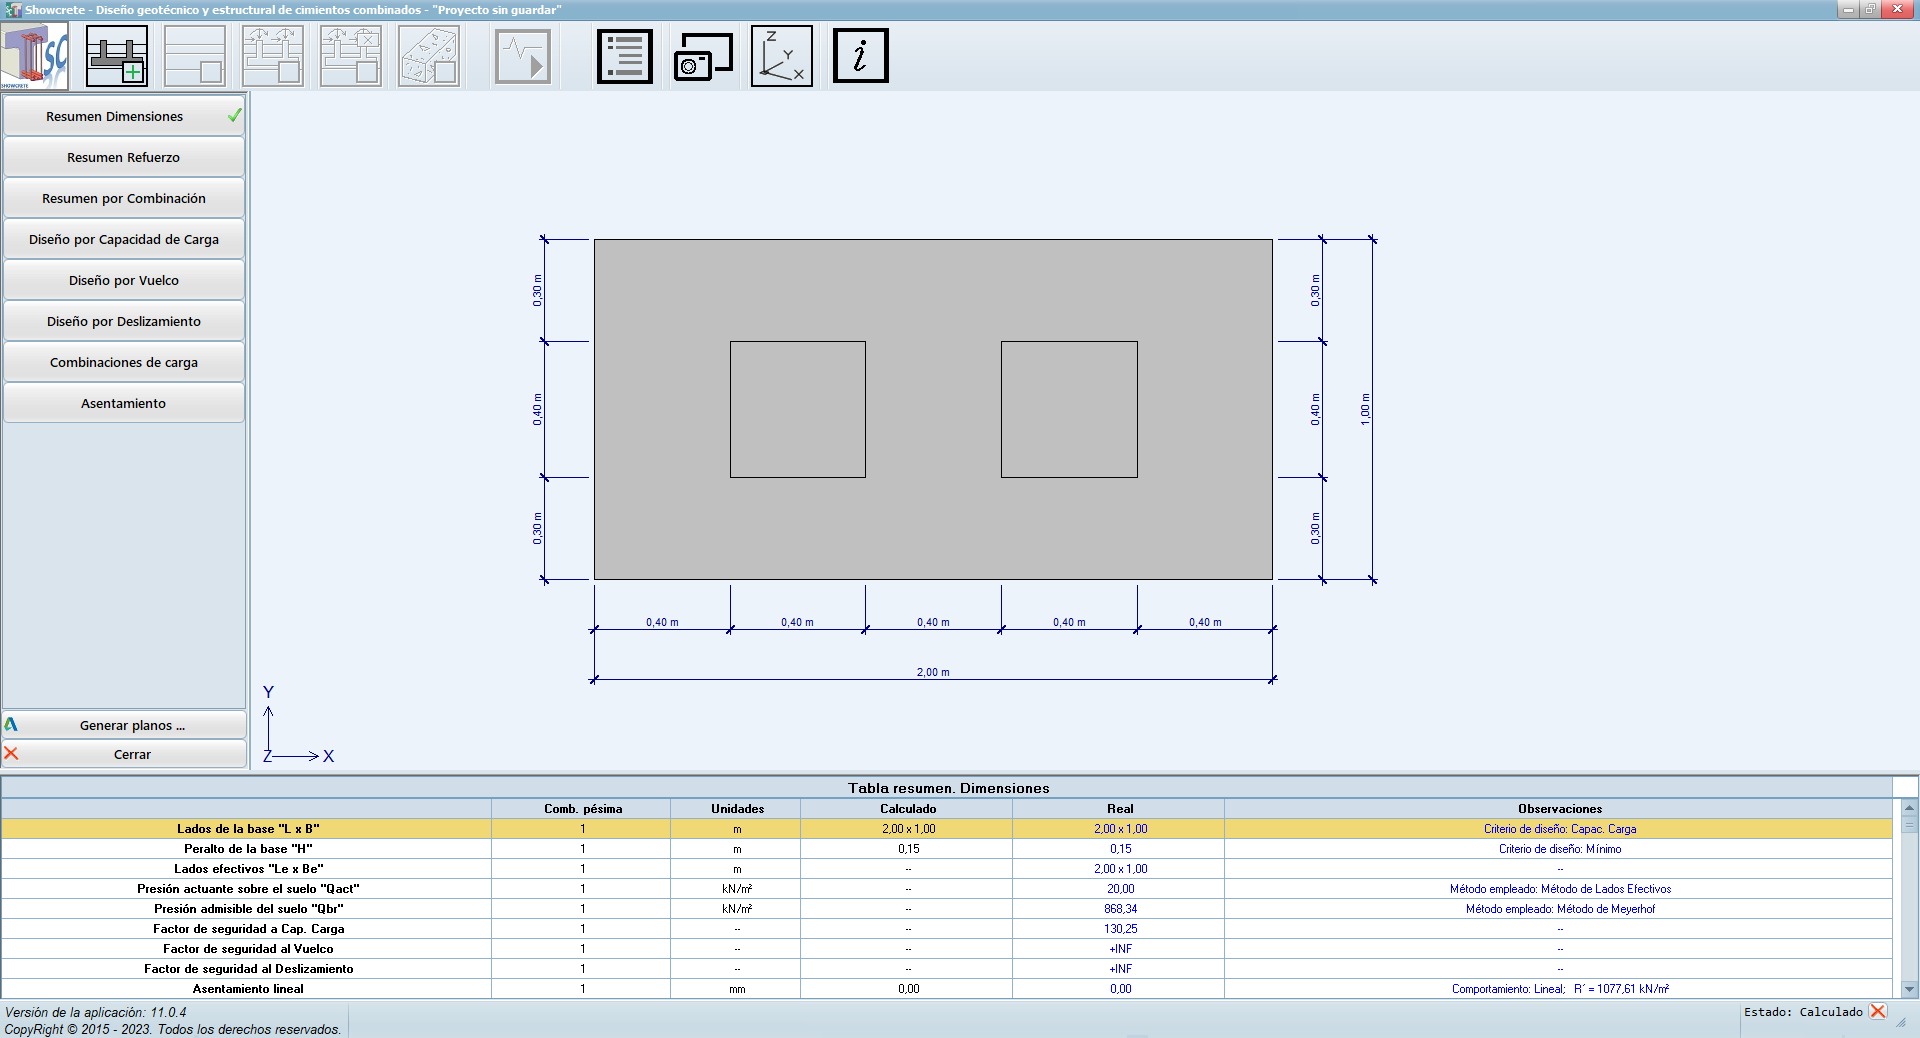Click the new combined footing icon
The image size is (1920, 1038).
click(x=117, y=56)
